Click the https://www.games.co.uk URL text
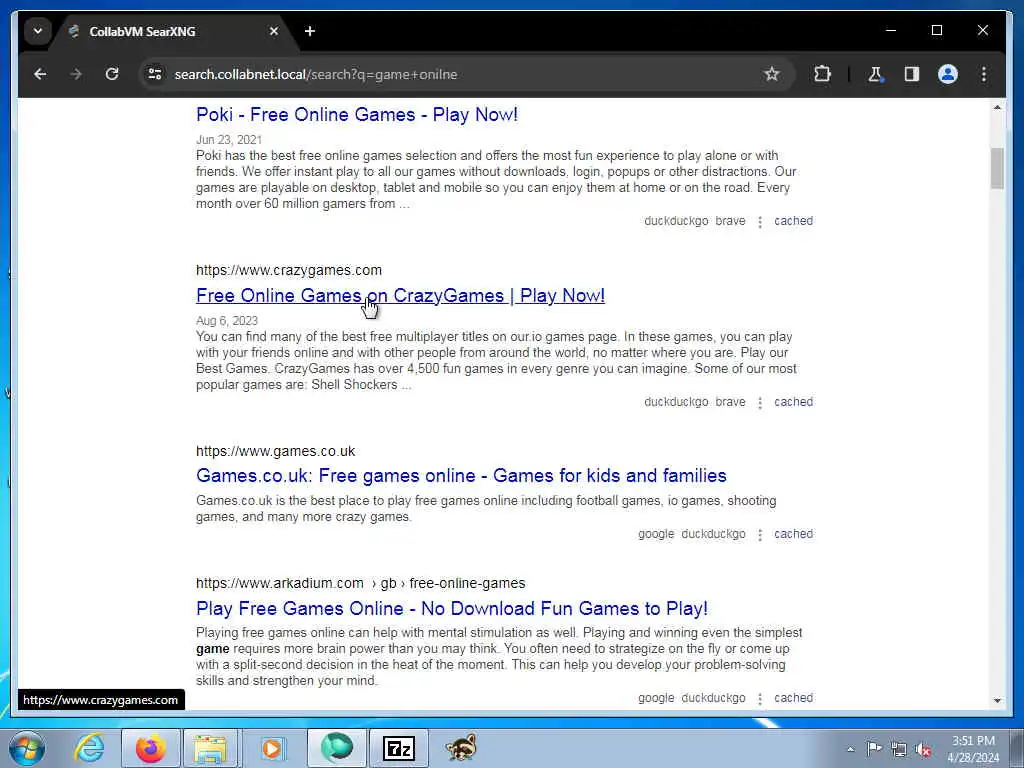The height and width of the screenshot is (768, 1024). coord(276,451)
